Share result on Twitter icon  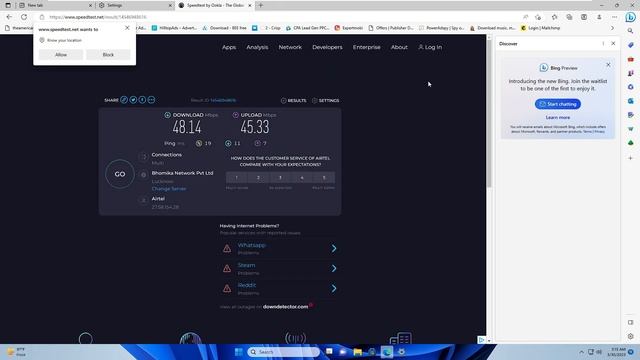[x=133, y=100]
